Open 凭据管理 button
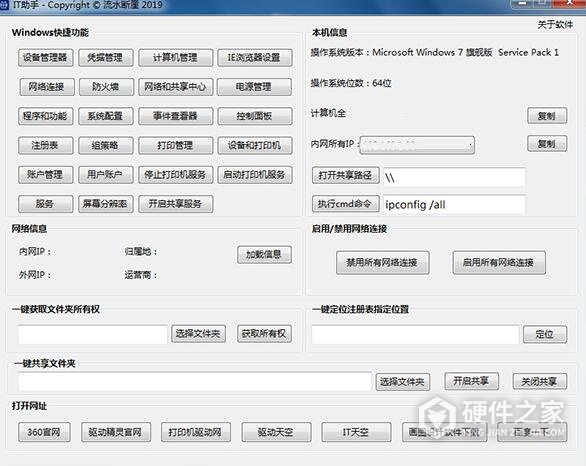This screenshot has width=586, height=466. [105, 58]
